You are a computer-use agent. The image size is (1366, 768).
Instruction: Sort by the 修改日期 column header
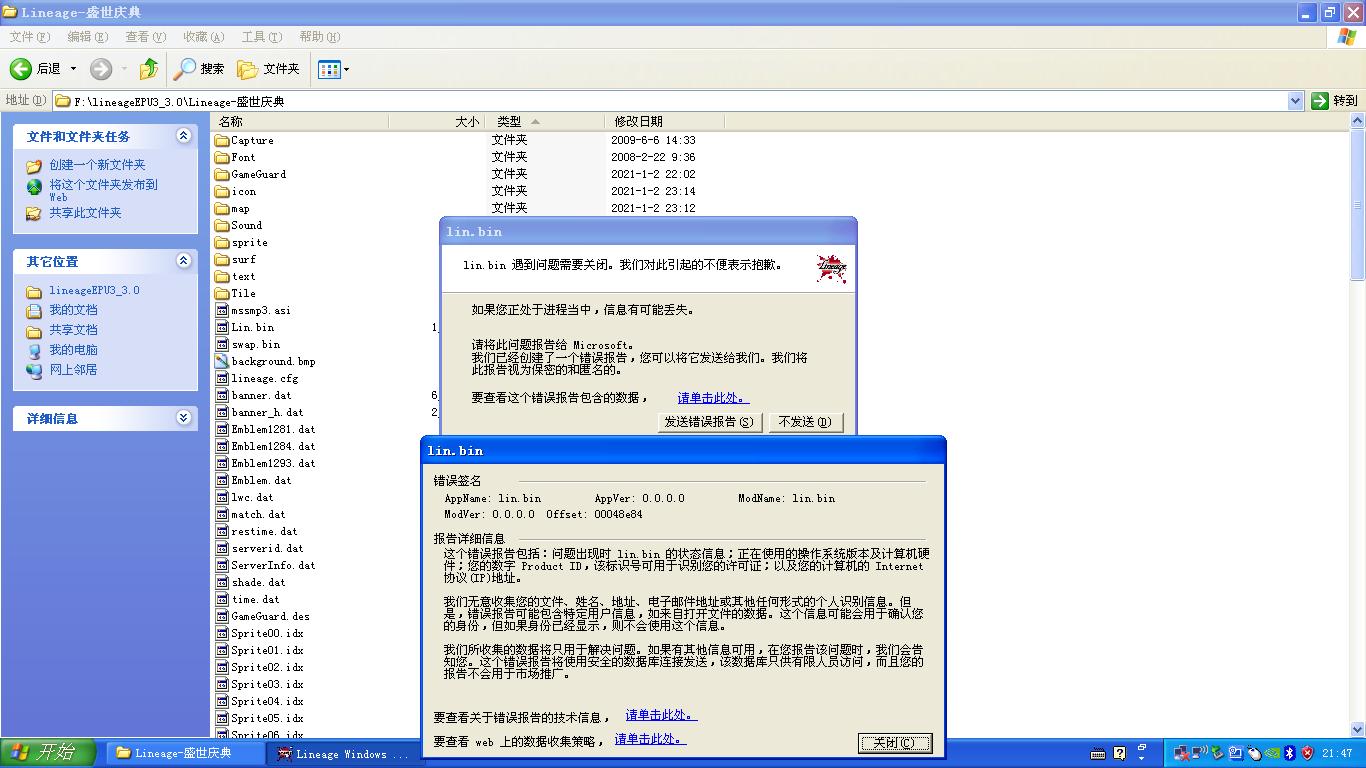(x=664, y=121)
